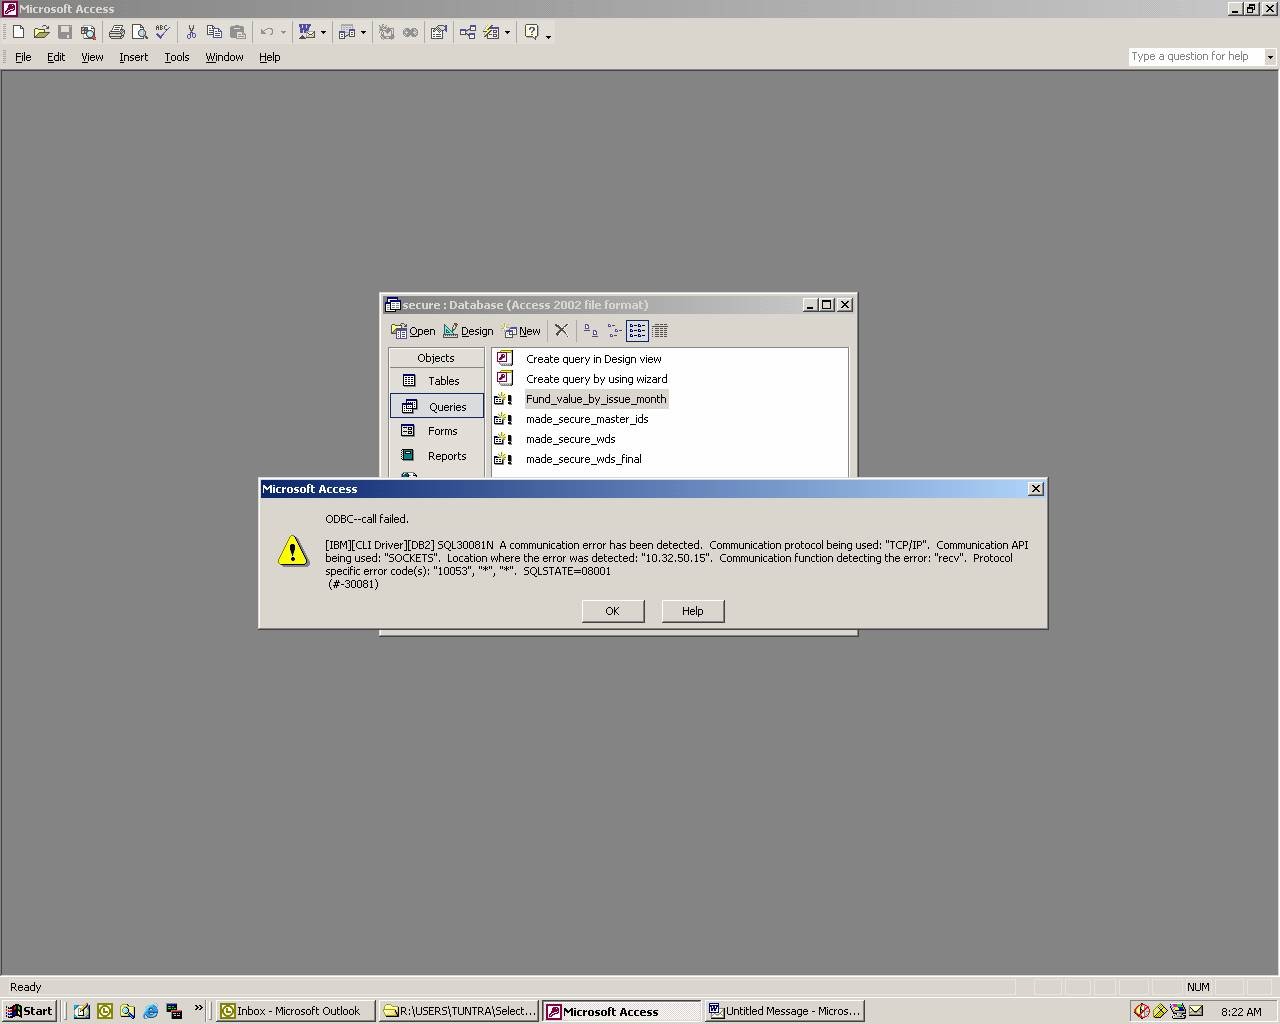Open the Window menu

[x=224, y=57]
